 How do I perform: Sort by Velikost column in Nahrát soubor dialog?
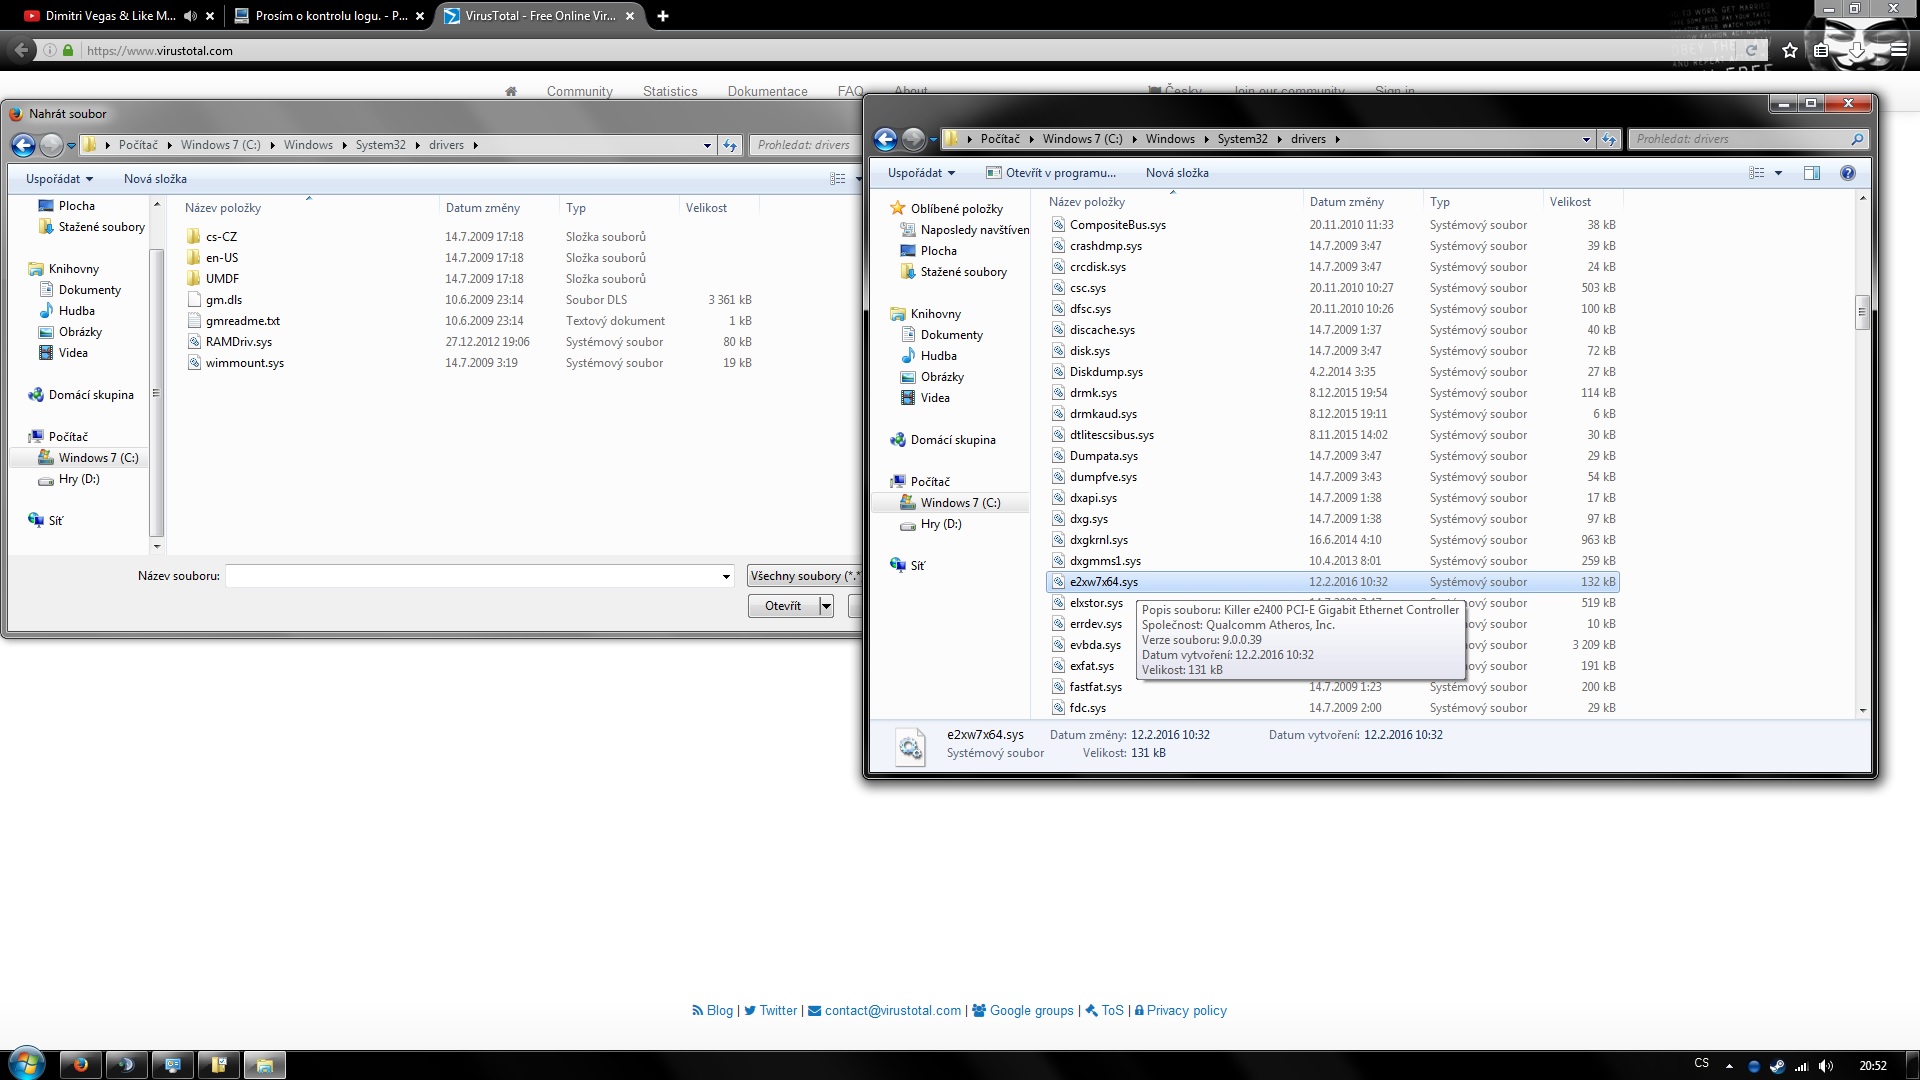pyautogui.click(x=706, y=208)
